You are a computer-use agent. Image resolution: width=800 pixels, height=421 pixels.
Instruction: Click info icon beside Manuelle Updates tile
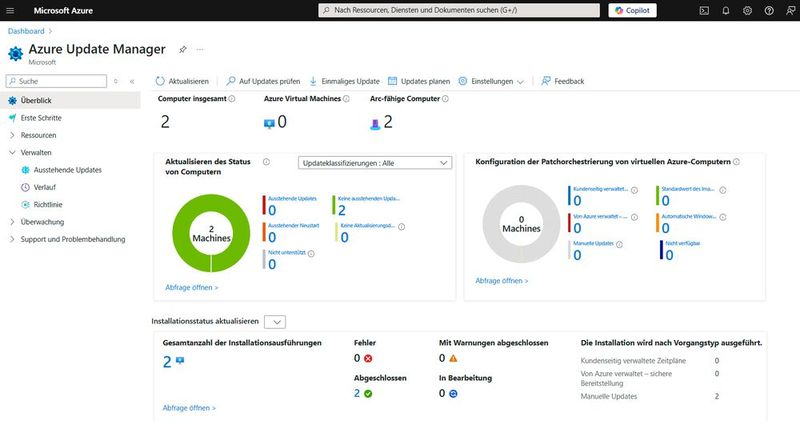pos(619,244)
